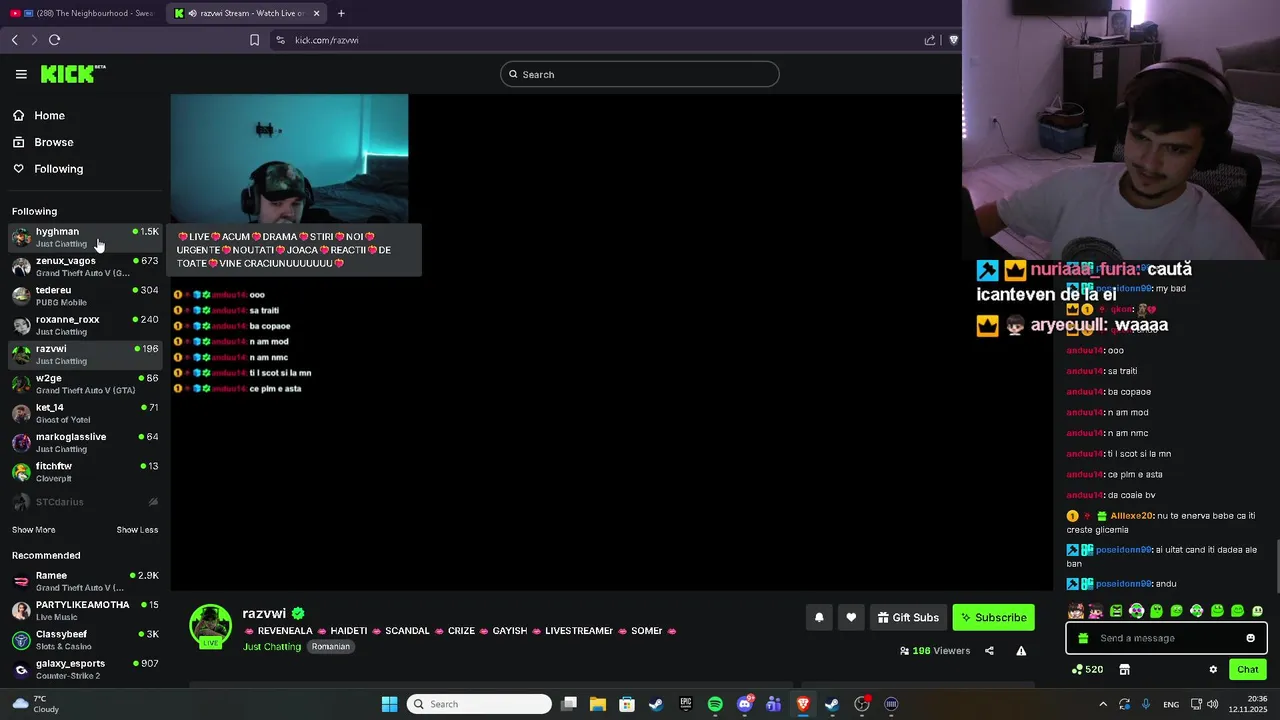Open markoglasslive channel
The image size is (1280, 720).
pos(85,442)
